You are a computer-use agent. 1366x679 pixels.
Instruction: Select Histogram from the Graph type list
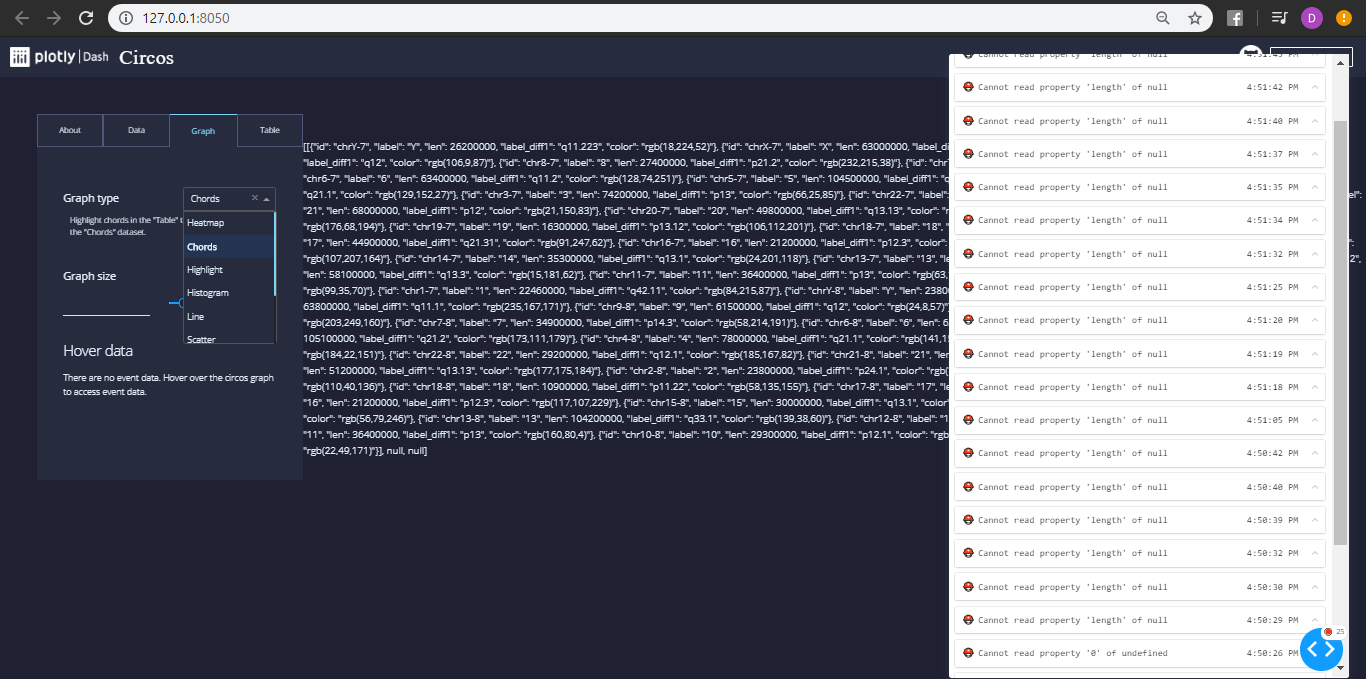(x=208, y=292)
